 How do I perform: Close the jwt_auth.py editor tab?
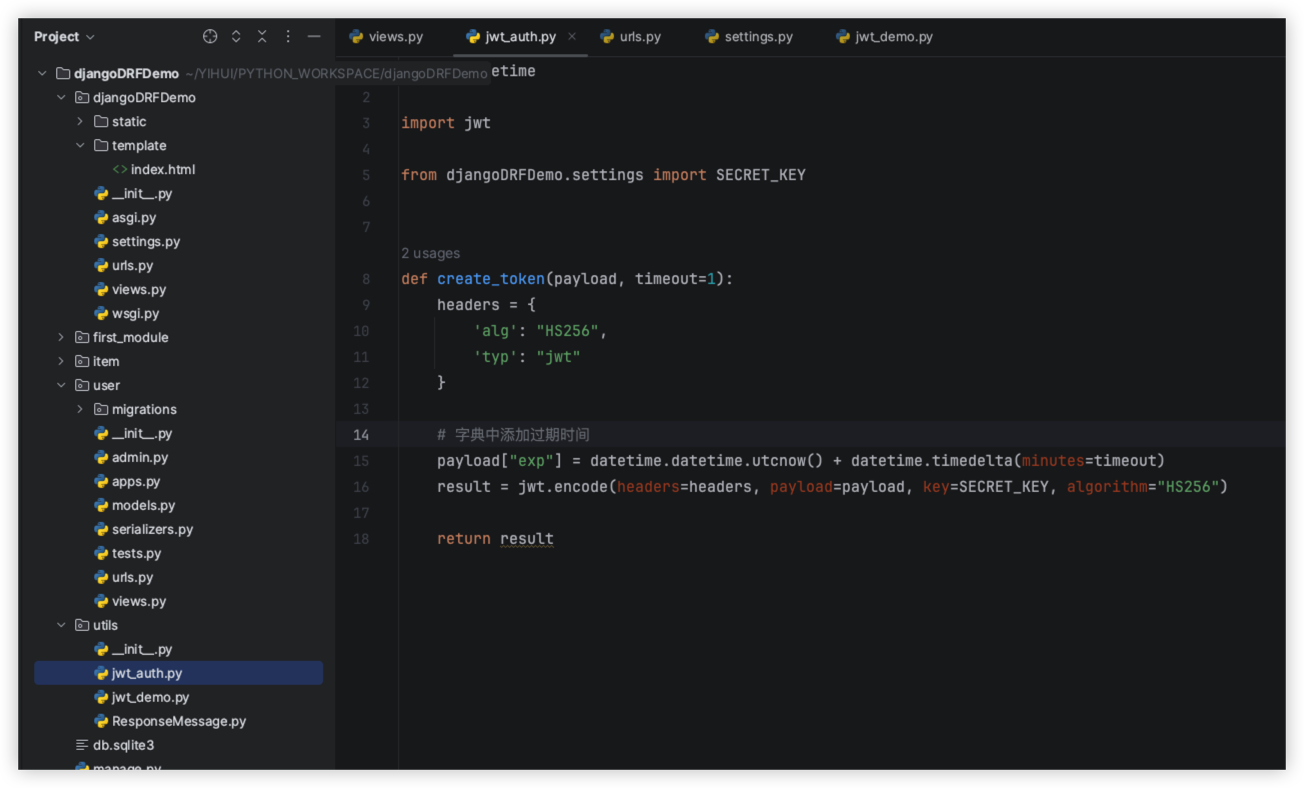pyautogui.click(x=572, y=37)
